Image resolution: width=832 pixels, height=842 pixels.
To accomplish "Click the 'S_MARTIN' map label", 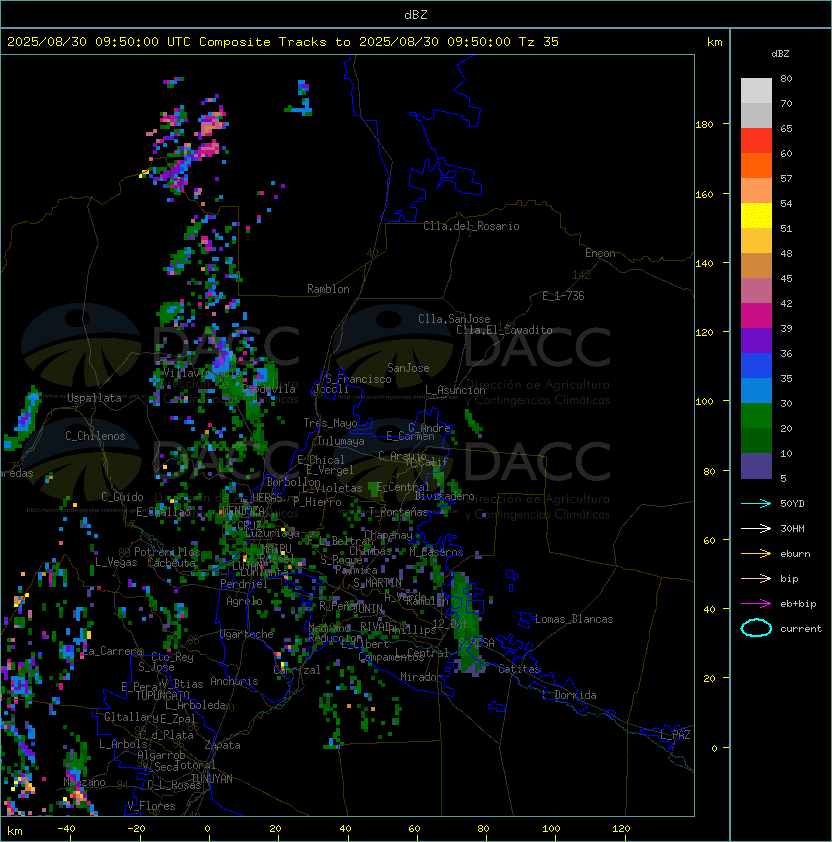I will pyautogui.click(x=377, y=583).
